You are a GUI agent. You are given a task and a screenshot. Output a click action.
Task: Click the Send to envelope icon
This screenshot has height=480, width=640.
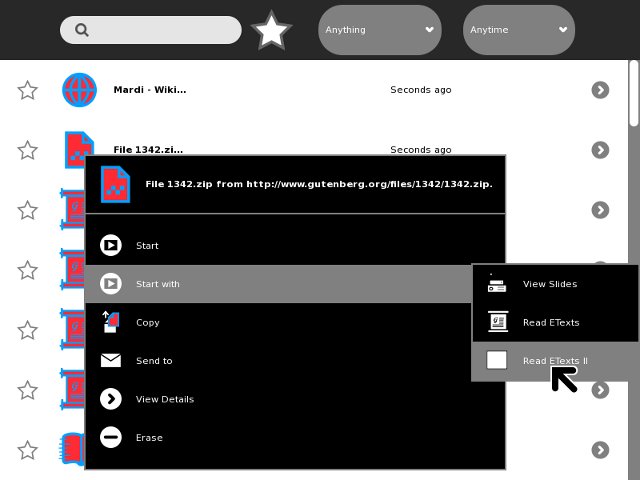pyautogui.click(x=111, y=361)
